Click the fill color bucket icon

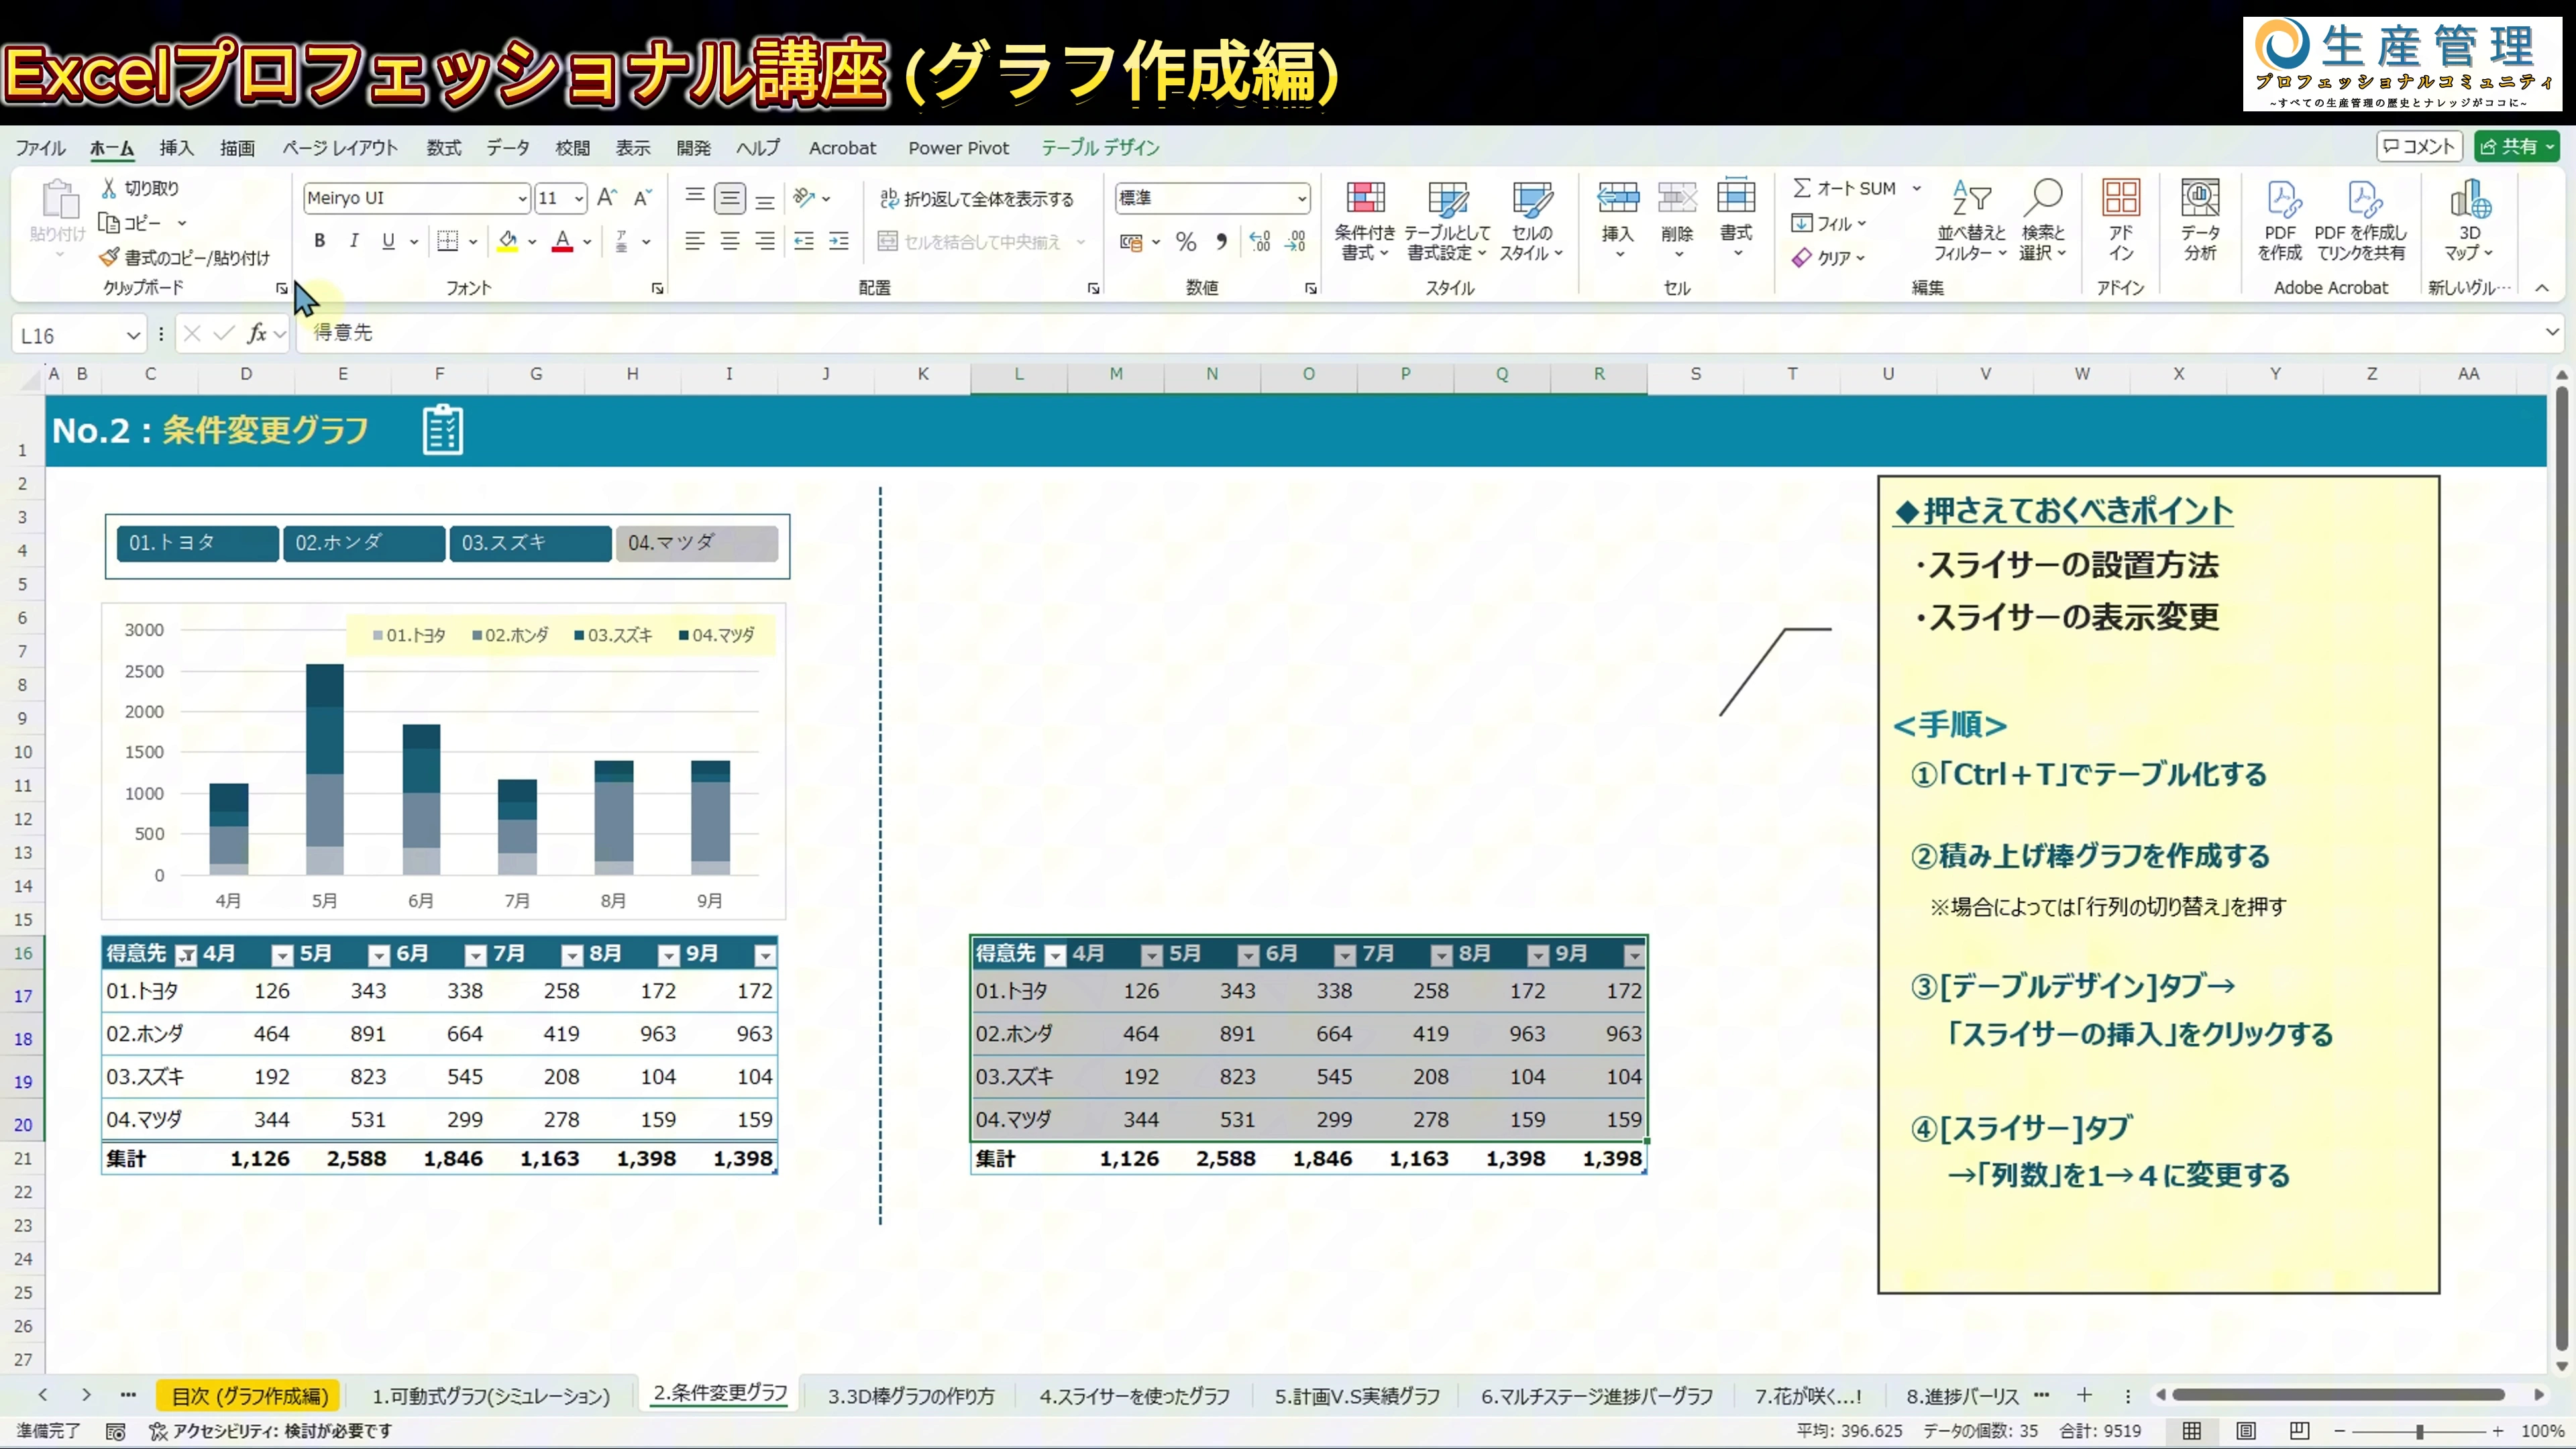[508, 241]
